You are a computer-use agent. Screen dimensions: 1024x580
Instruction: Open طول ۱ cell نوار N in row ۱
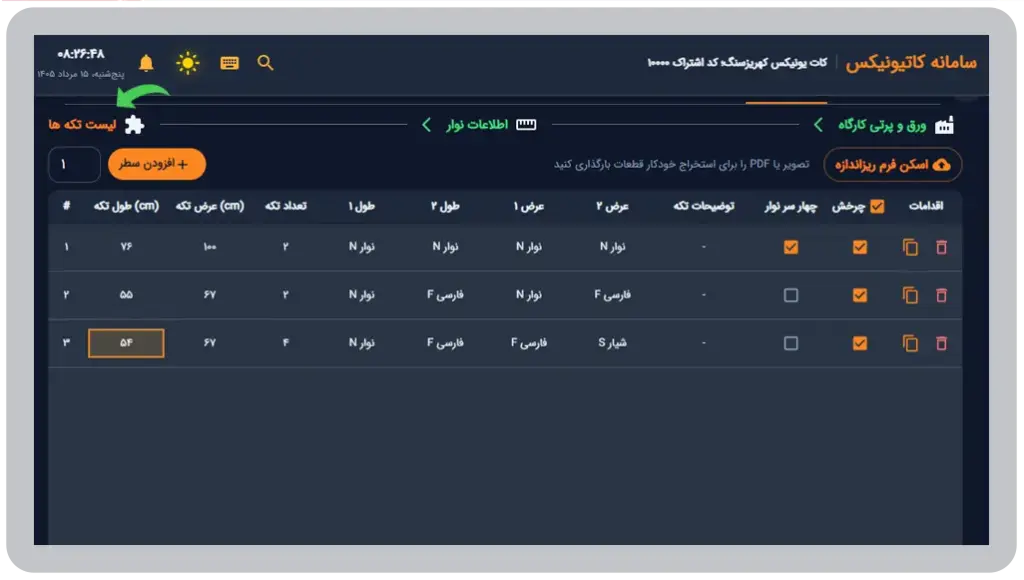pos(362,247)
